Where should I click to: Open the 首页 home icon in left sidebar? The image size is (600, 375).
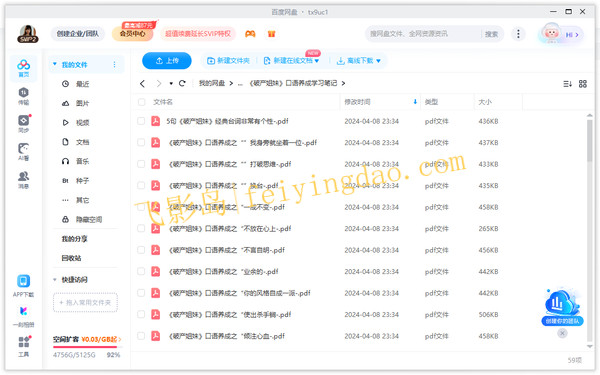23,68
